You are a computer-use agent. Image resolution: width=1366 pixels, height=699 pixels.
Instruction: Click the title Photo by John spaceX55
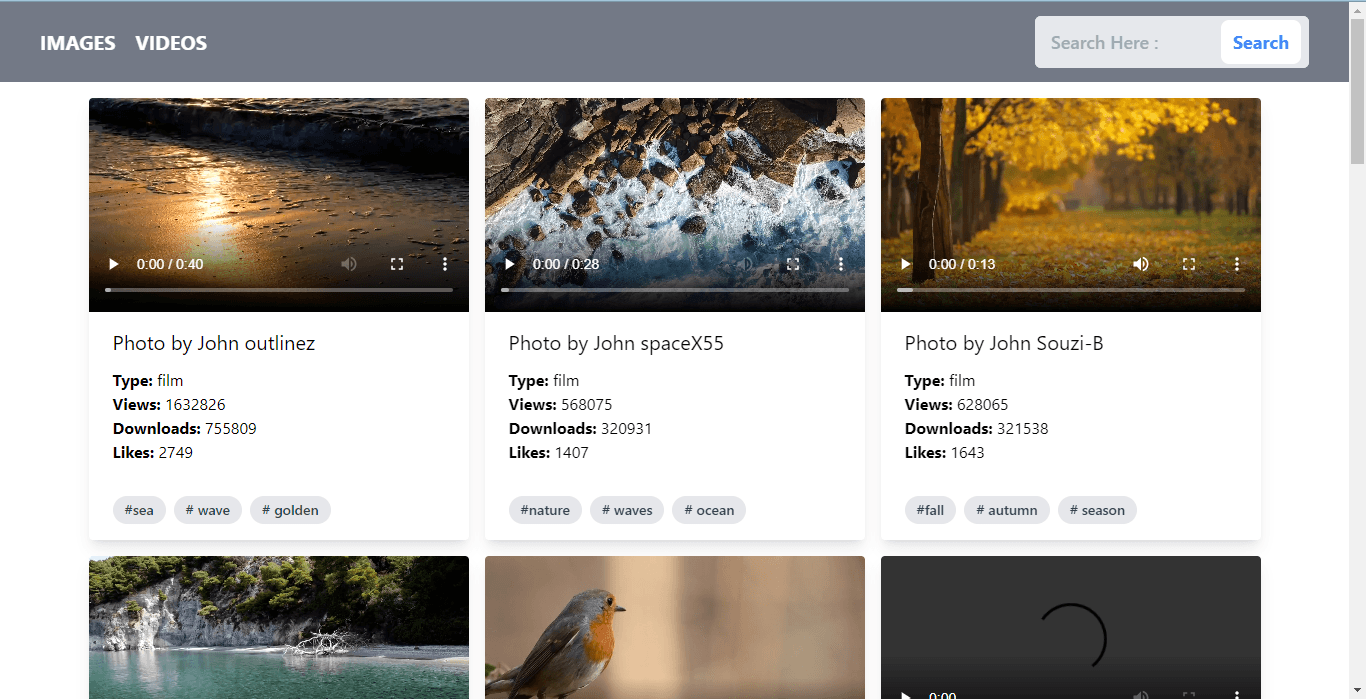(616, 343)
